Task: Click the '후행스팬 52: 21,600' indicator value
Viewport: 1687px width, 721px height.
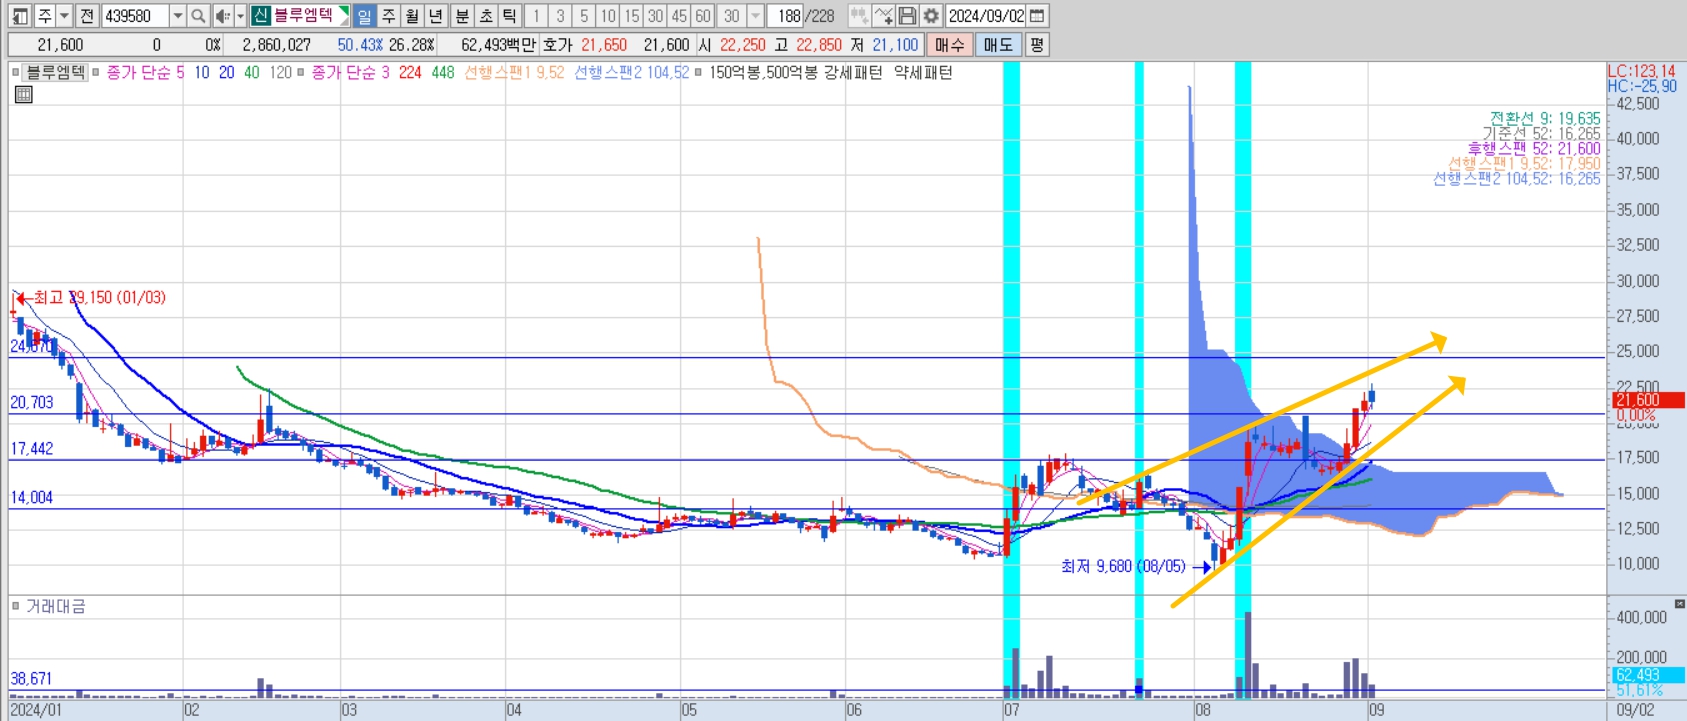Action: tap(1534, 148)
